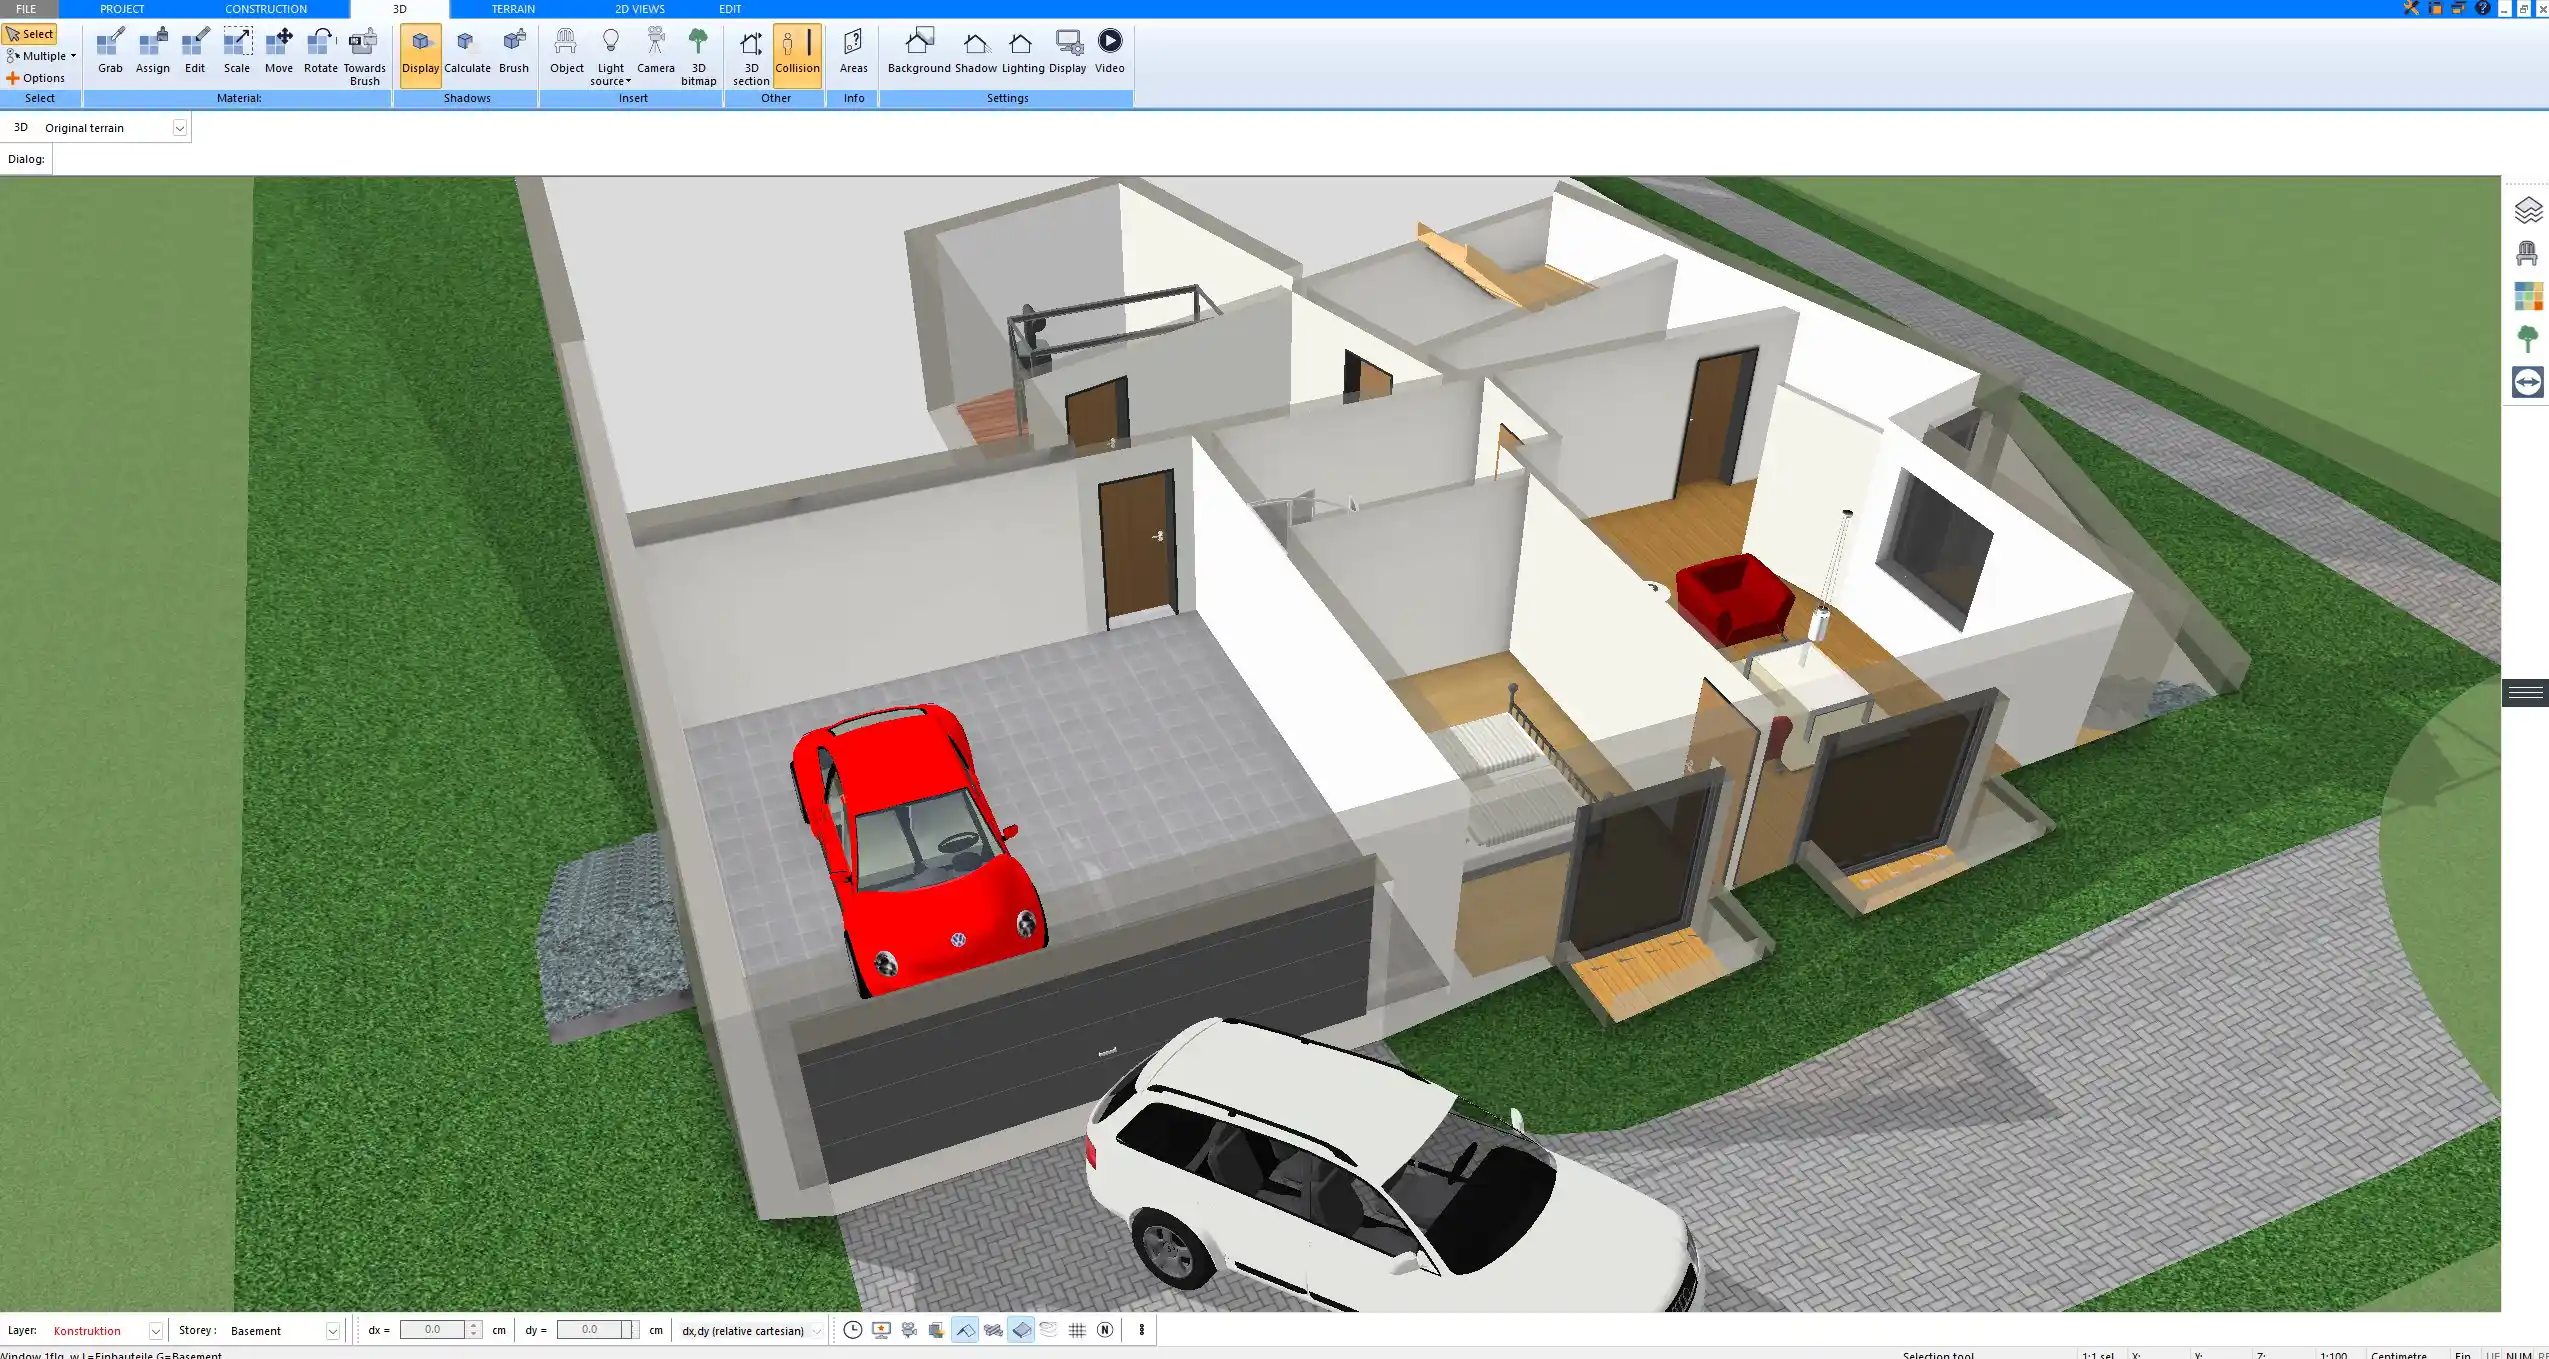This screenshot has width=2549, height=1359.
Task: Click Calculate shadows
Action: coord(467,52)
